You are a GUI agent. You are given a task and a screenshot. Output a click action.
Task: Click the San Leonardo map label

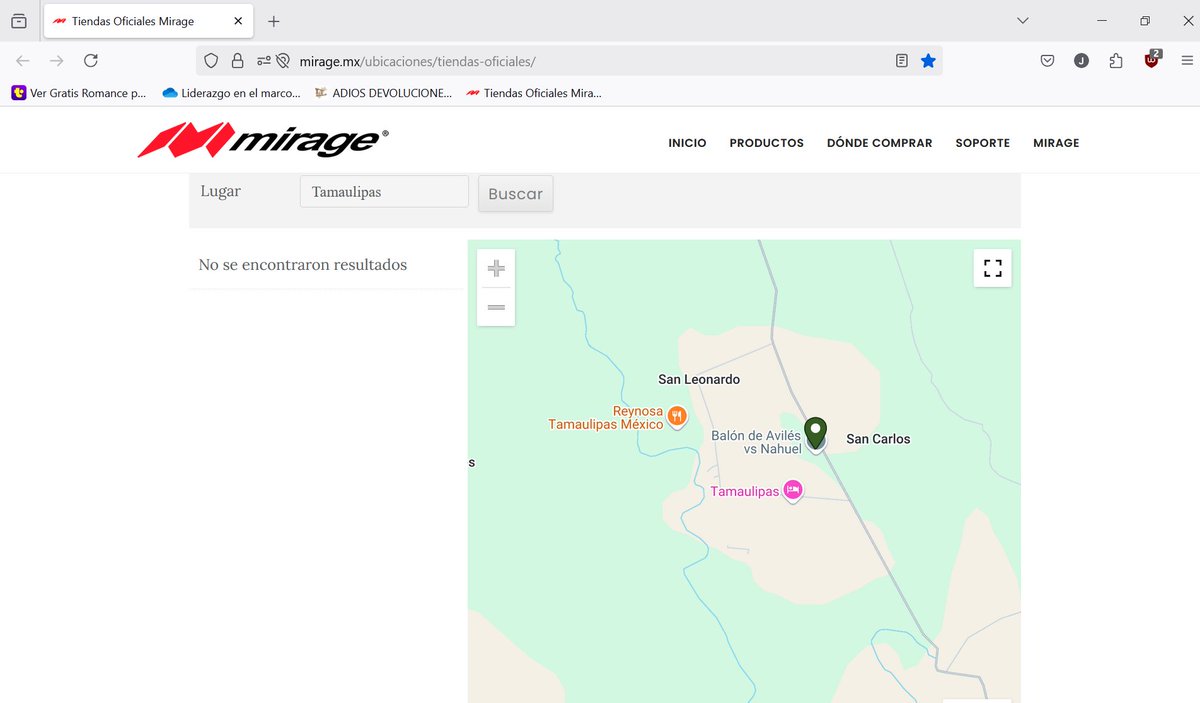click(x=699, y=379)
